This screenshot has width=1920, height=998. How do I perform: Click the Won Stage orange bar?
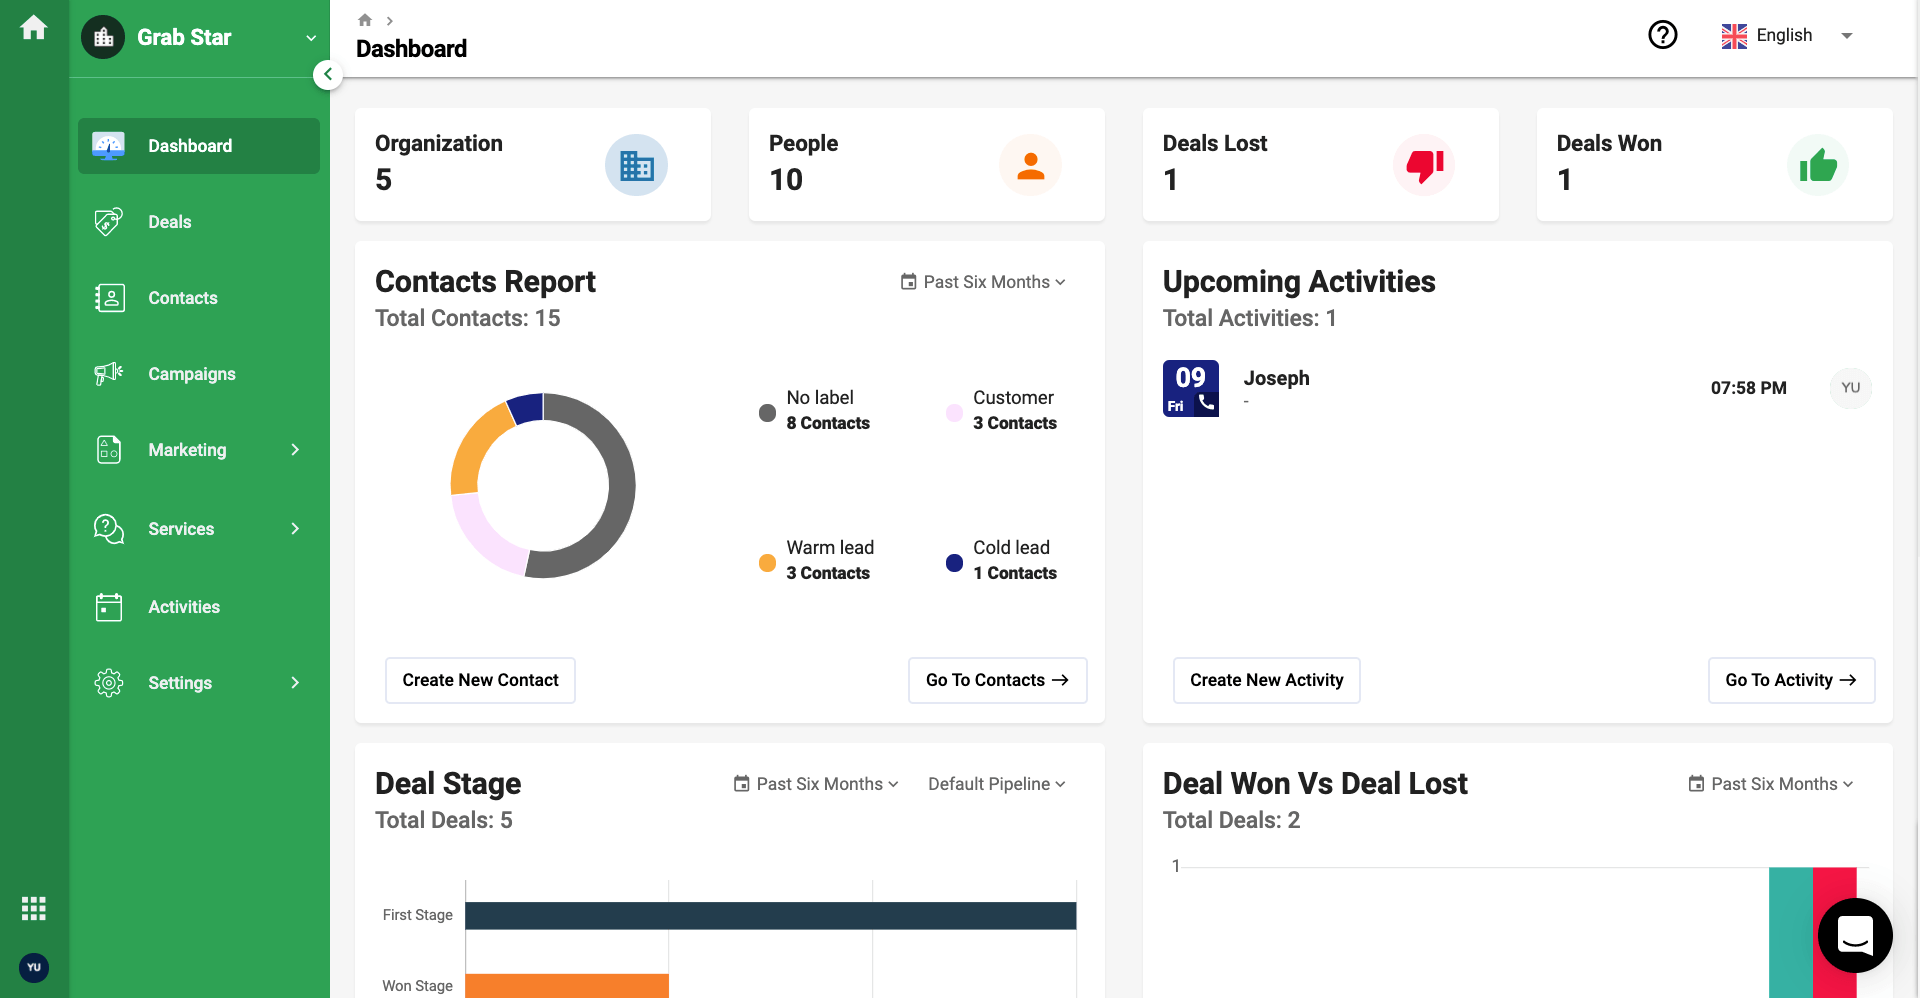(x=567, y=985)
